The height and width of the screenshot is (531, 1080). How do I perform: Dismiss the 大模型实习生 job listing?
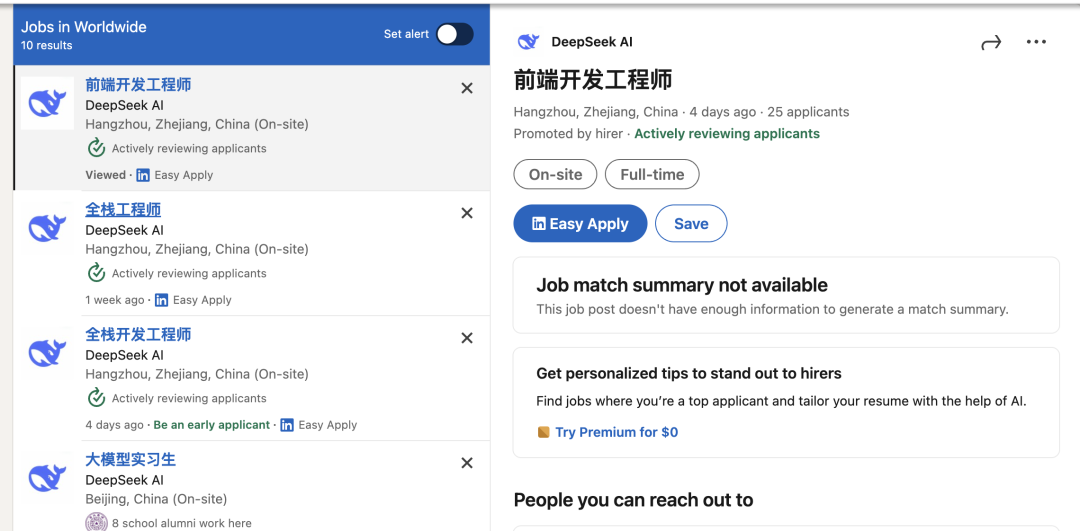tap(467, 463)
